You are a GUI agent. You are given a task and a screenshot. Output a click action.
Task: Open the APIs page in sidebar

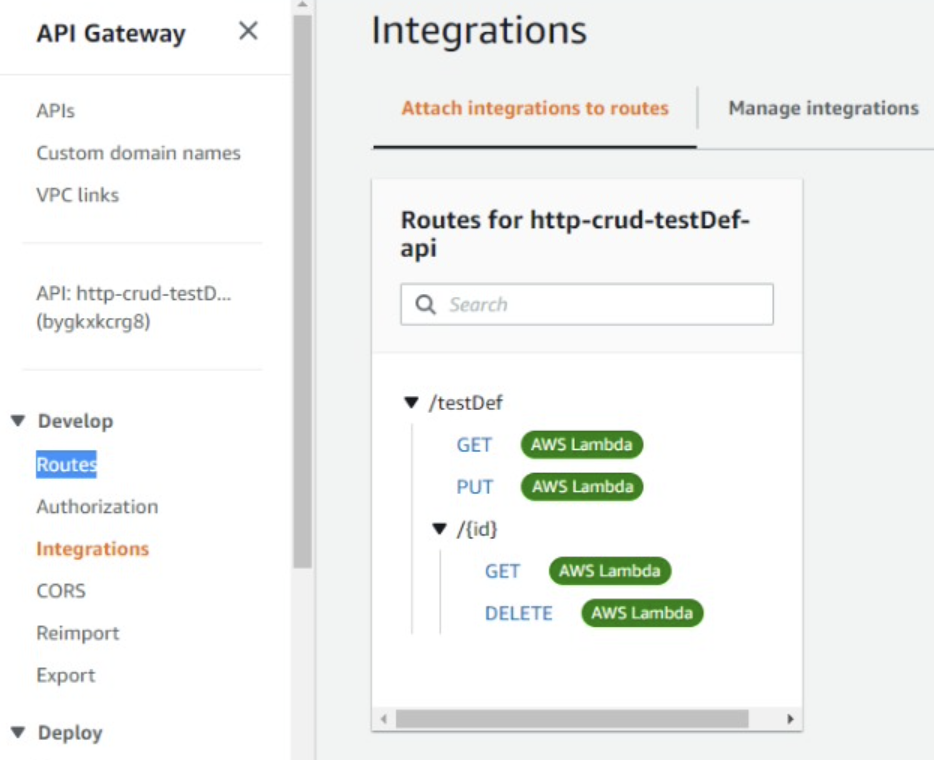point(55,111)
